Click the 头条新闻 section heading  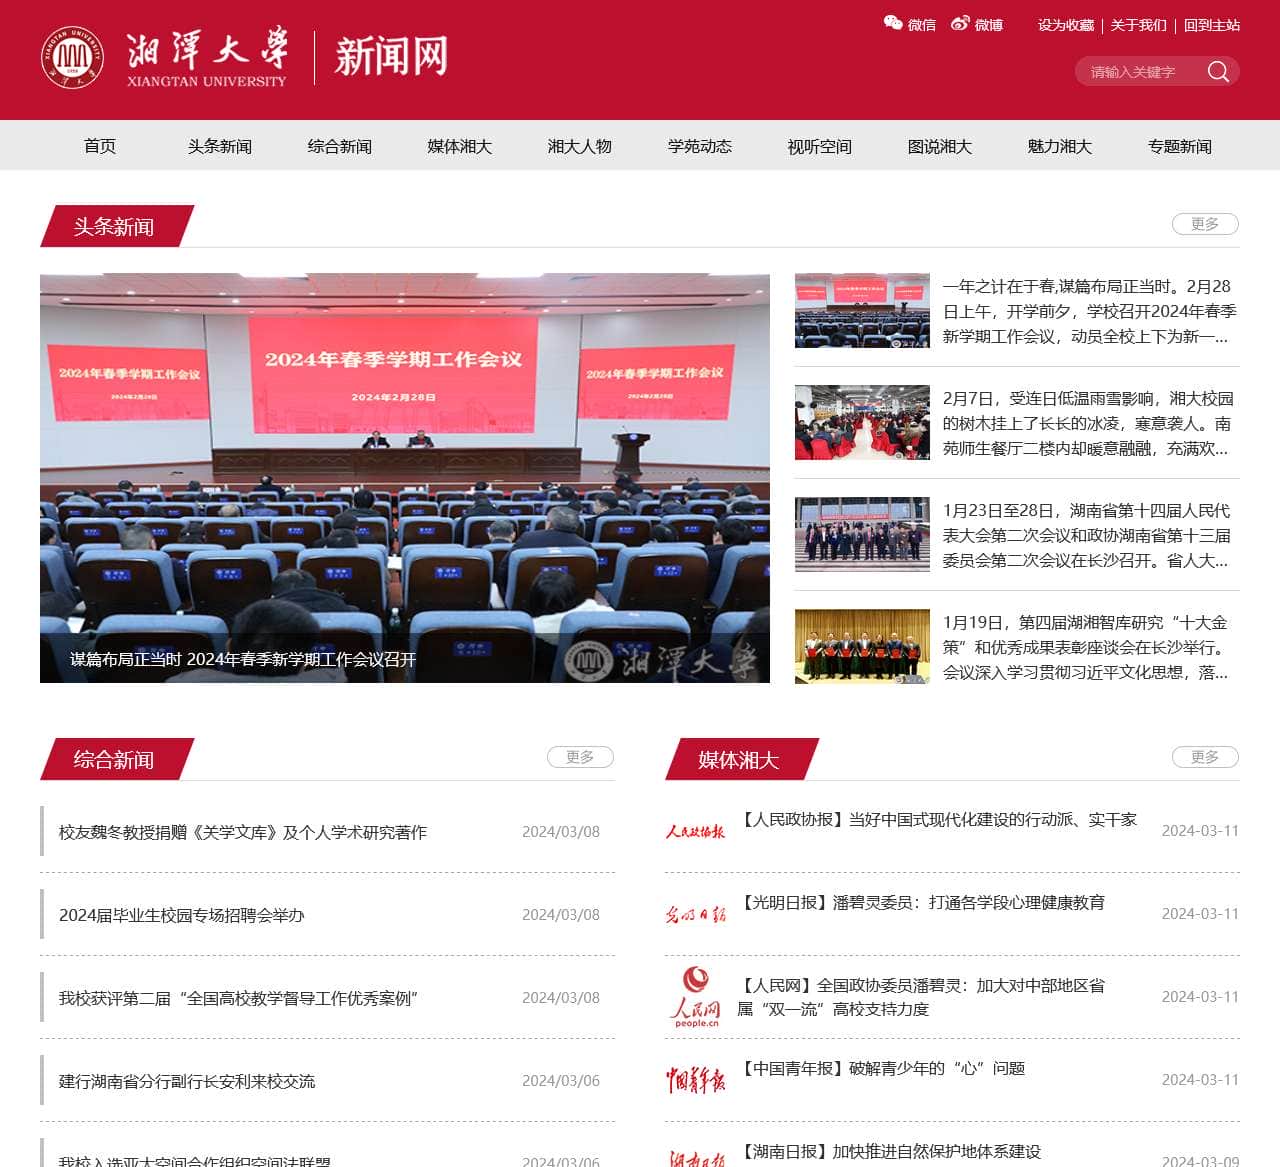pyautogui.click(x=114, y=226)
